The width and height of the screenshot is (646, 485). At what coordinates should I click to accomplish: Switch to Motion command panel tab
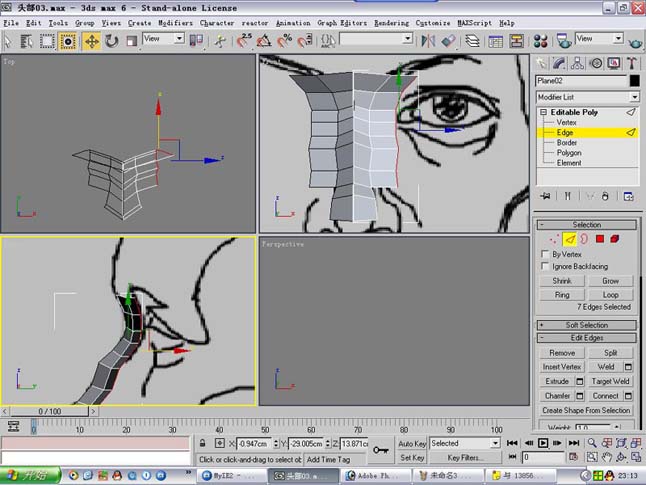click(x=596, y=63)
